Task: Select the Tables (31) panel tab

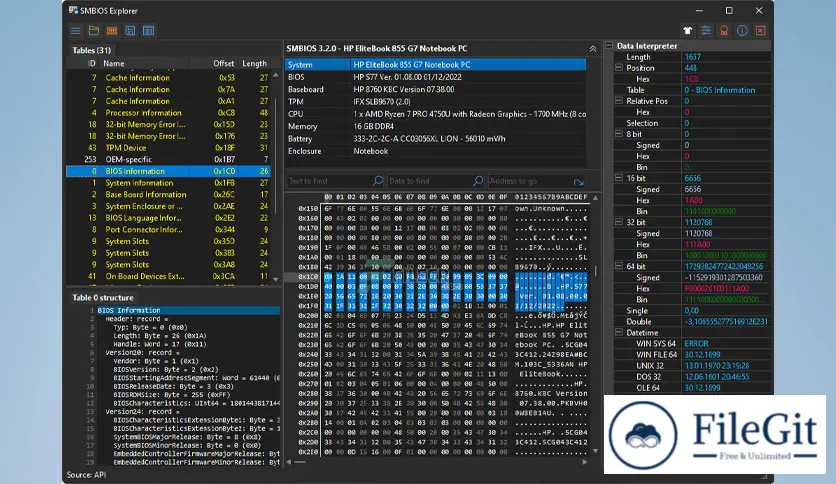Action: (92, 50)
